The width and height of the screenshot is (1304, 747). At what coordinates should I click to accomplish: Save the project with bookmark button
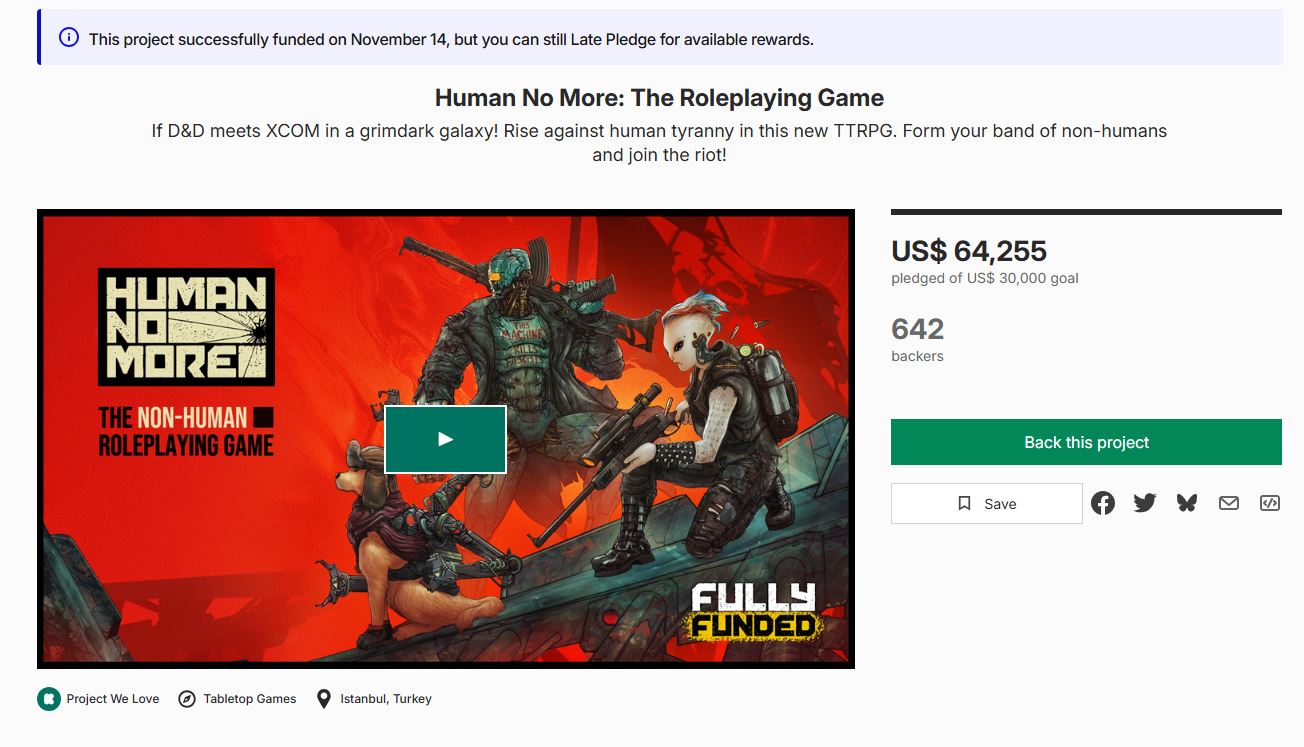pyautogui.click(x=987, y=504)
